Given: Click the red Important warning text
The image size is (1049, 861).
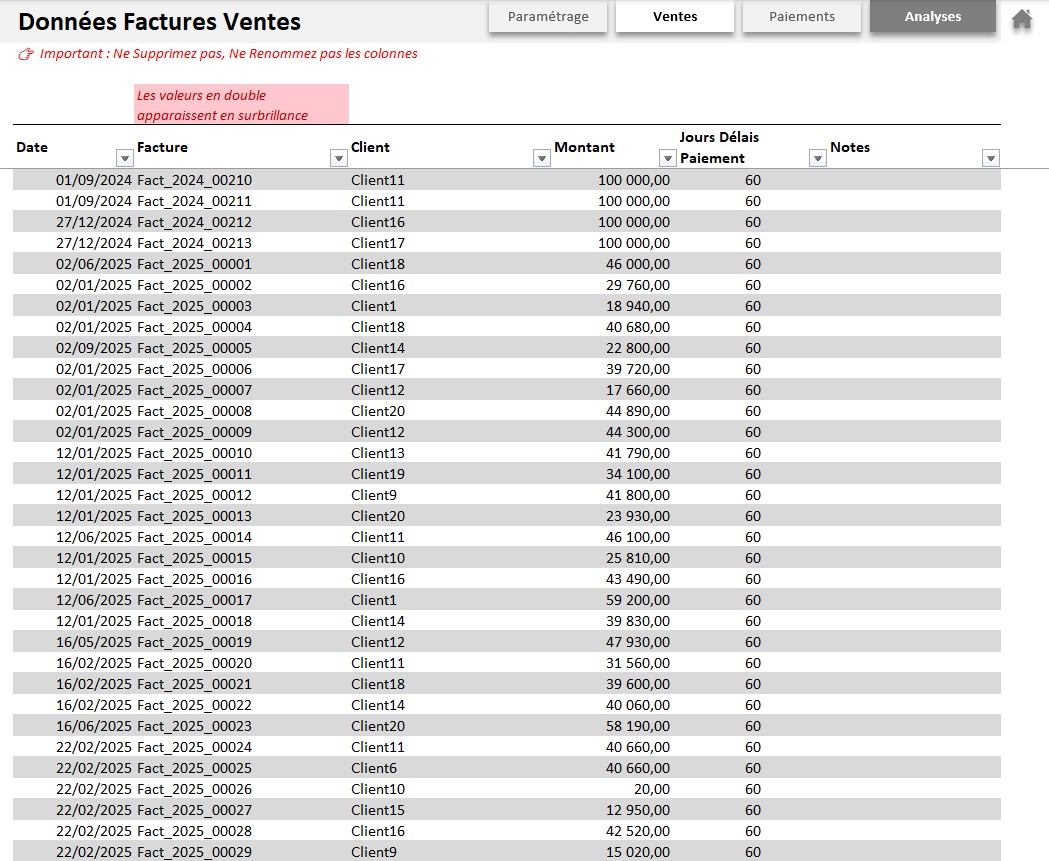Looking at the screenshot, I should [x=228, y=54].
